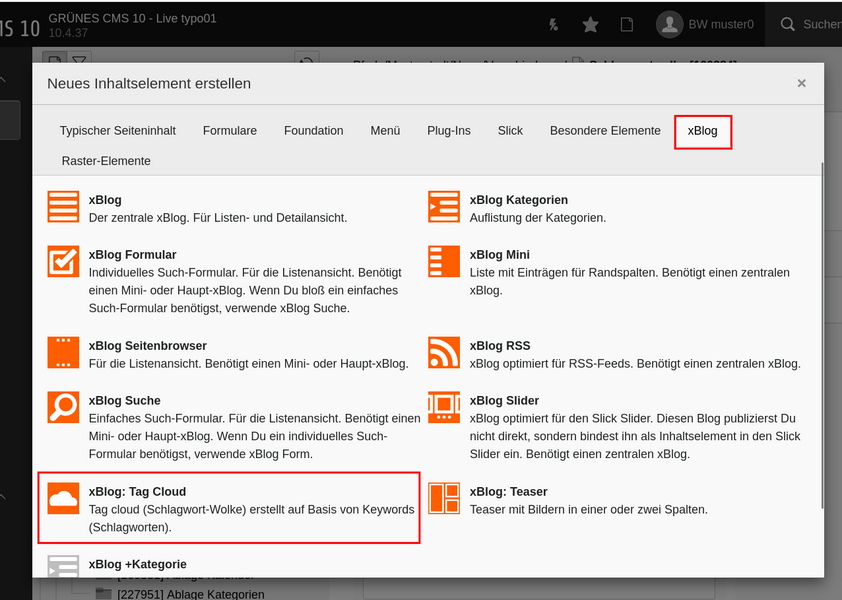Click the xBlog Formular checkmark icon

[x=63, y=261]
